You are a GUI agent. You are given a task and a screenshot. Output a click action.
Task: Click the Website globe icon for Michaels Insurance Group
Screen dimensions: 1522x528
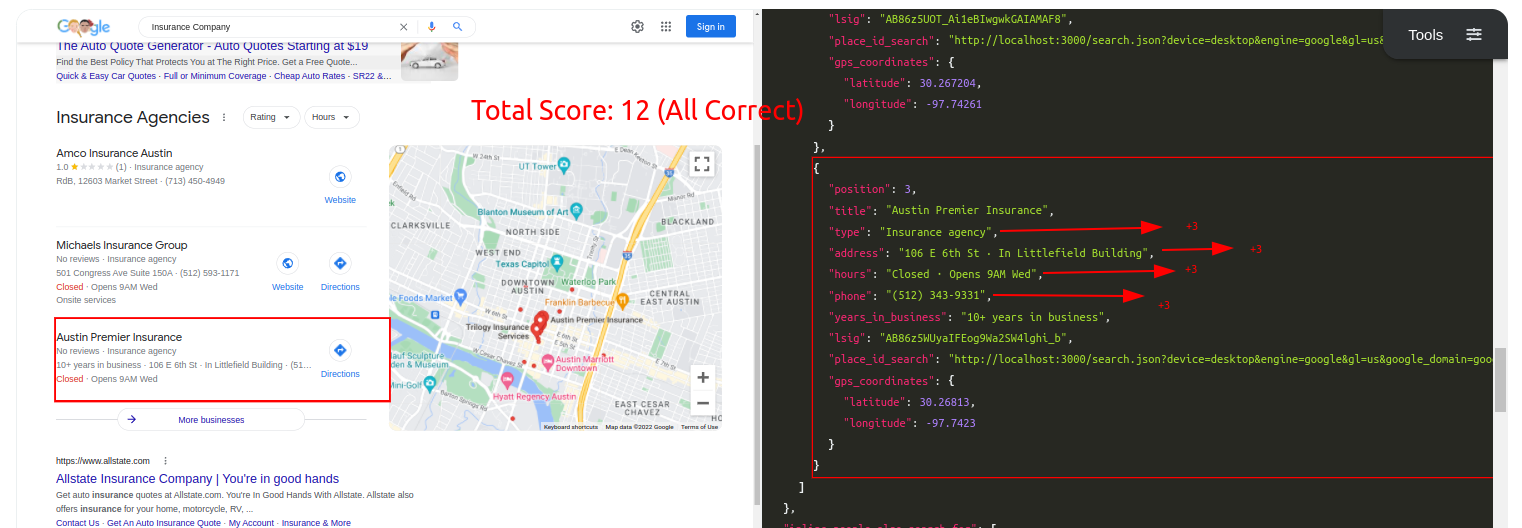click(x=288, y=263)
